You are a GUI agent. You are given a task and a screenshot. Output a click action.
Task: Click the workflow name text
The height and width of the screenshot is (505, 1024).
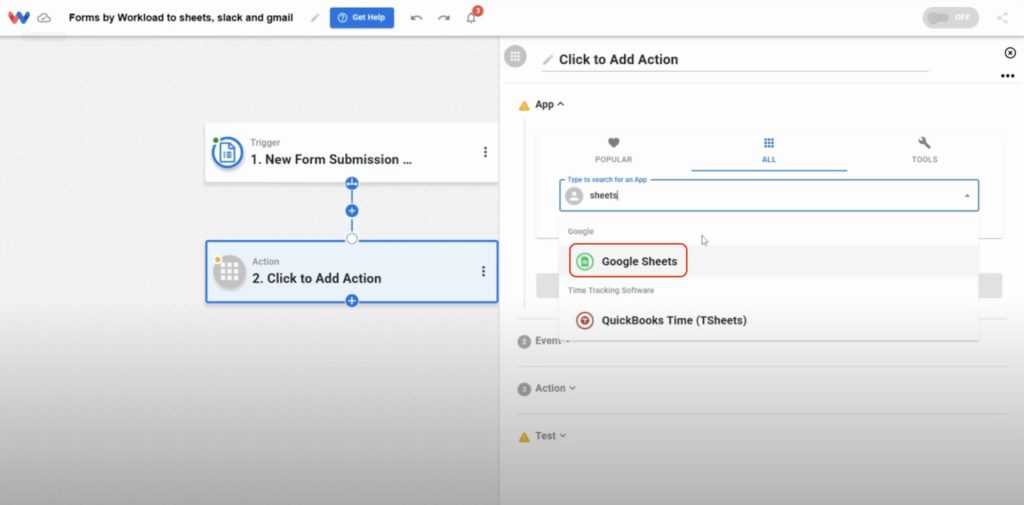coord(181,18)
